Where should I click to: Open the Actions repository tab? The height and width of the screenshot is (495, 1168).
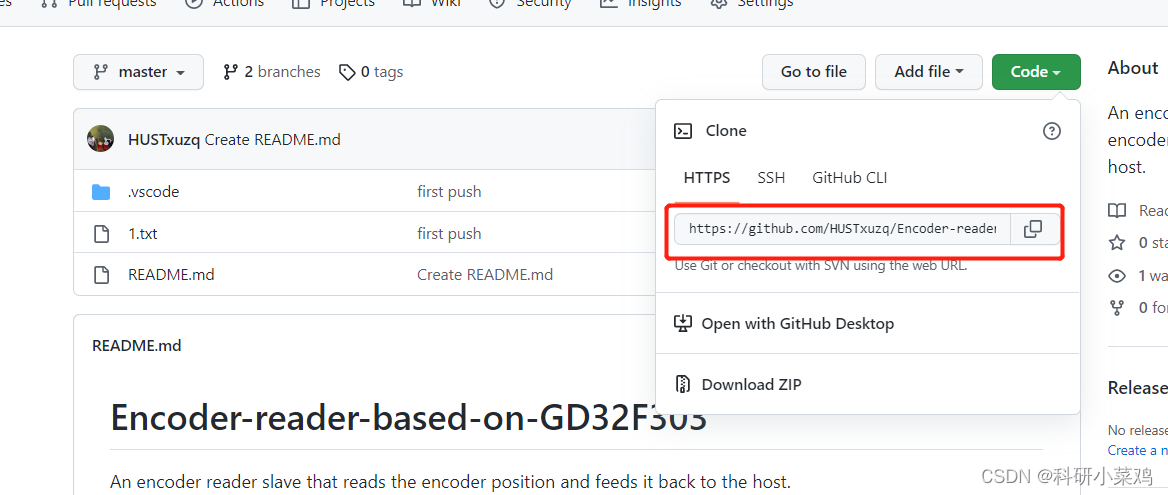coord(224,4)
